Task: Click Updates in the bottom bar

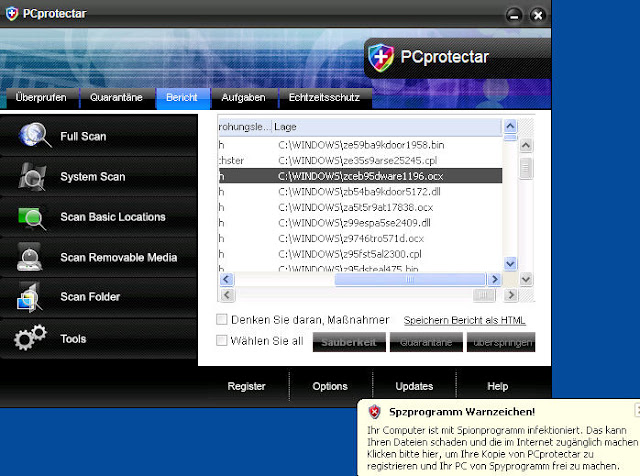Action: point(414,386)
